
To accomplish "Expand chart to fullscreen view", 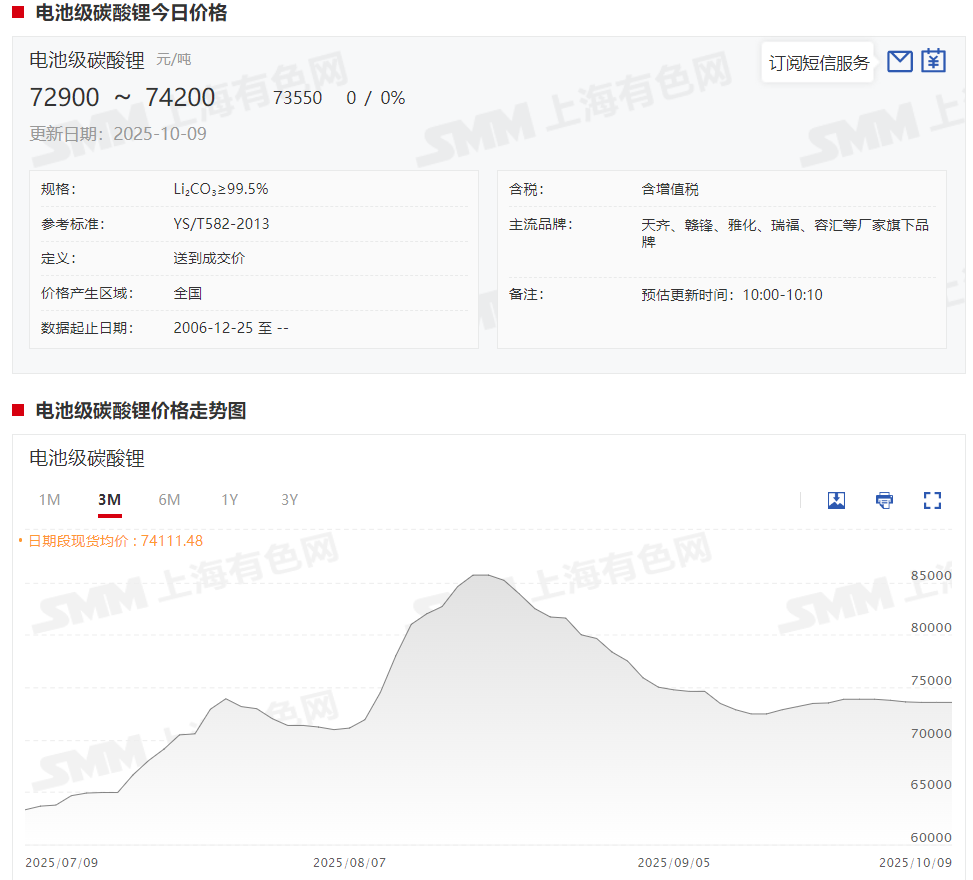I will [x=932, y=500].
